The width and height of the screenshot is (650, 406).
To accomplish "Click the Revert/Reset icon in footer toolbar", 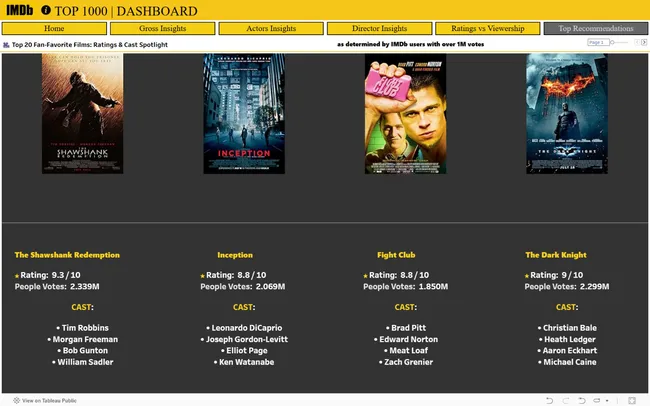I will (x=582, y=401).
